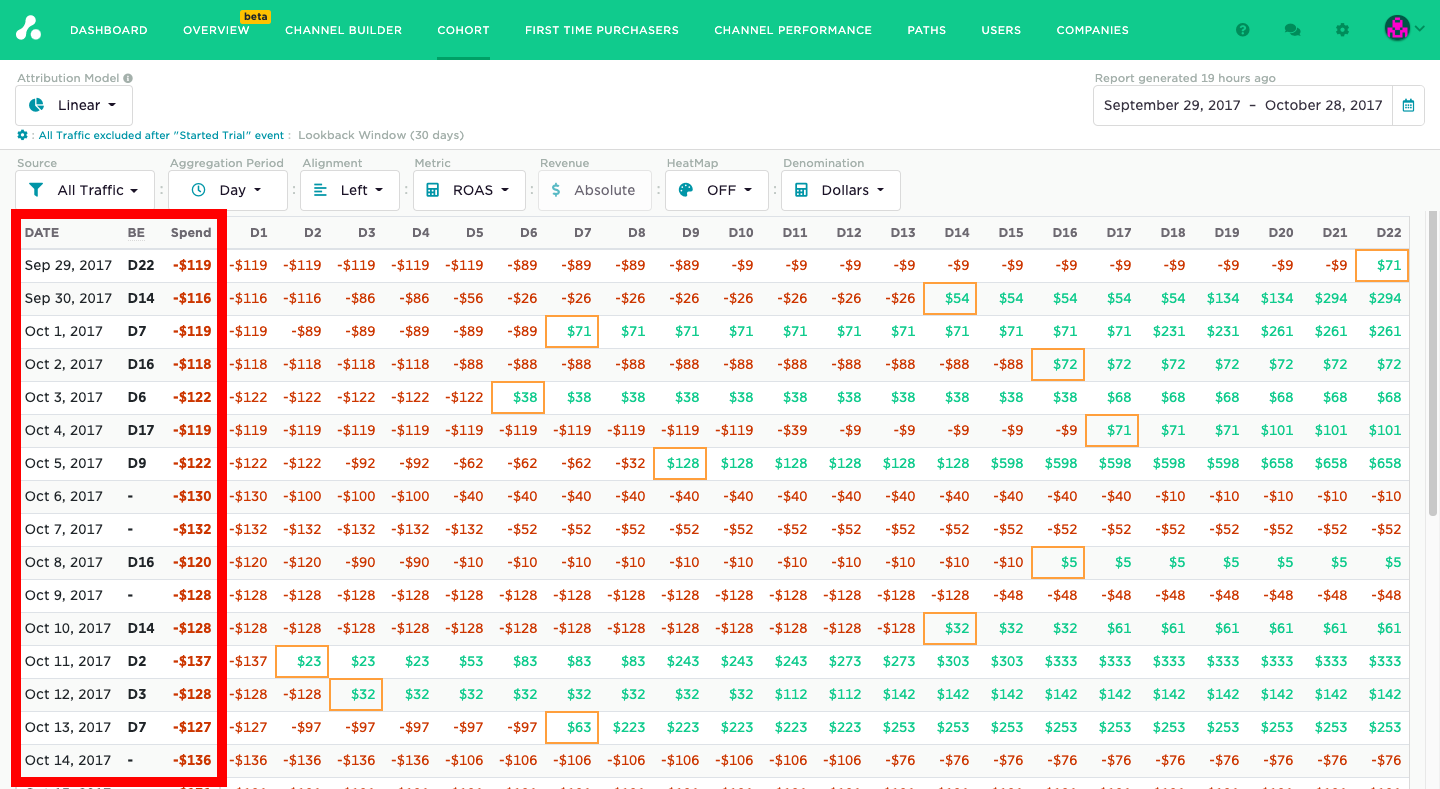This screenshot has width=1440, height=789.
Task: Click the D17 break-even value for Oct 4
Action: [x=141, y=430]
